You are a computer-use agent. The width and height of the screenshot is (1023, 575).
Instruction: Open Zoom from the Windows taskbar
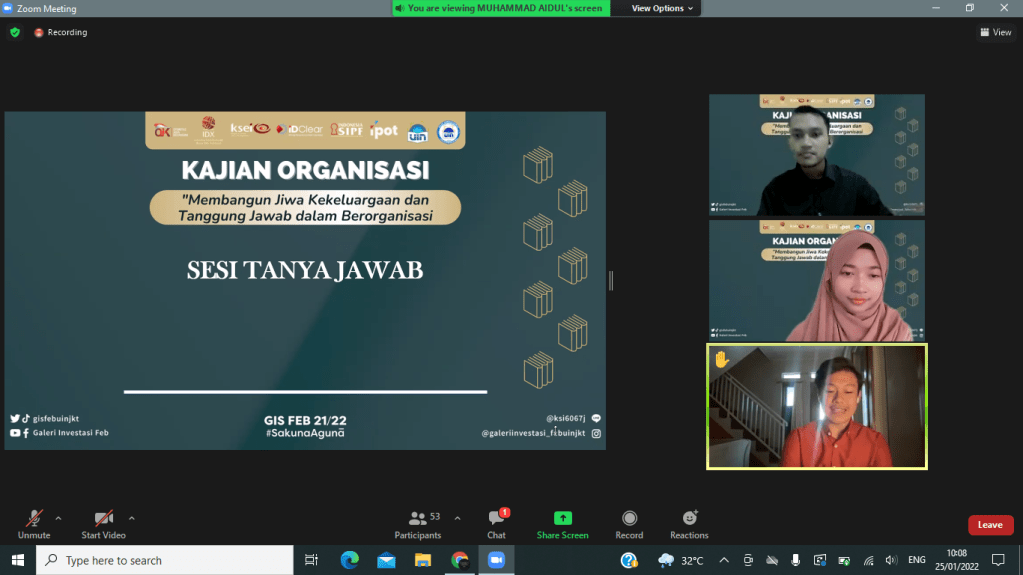tap(495, 560)
